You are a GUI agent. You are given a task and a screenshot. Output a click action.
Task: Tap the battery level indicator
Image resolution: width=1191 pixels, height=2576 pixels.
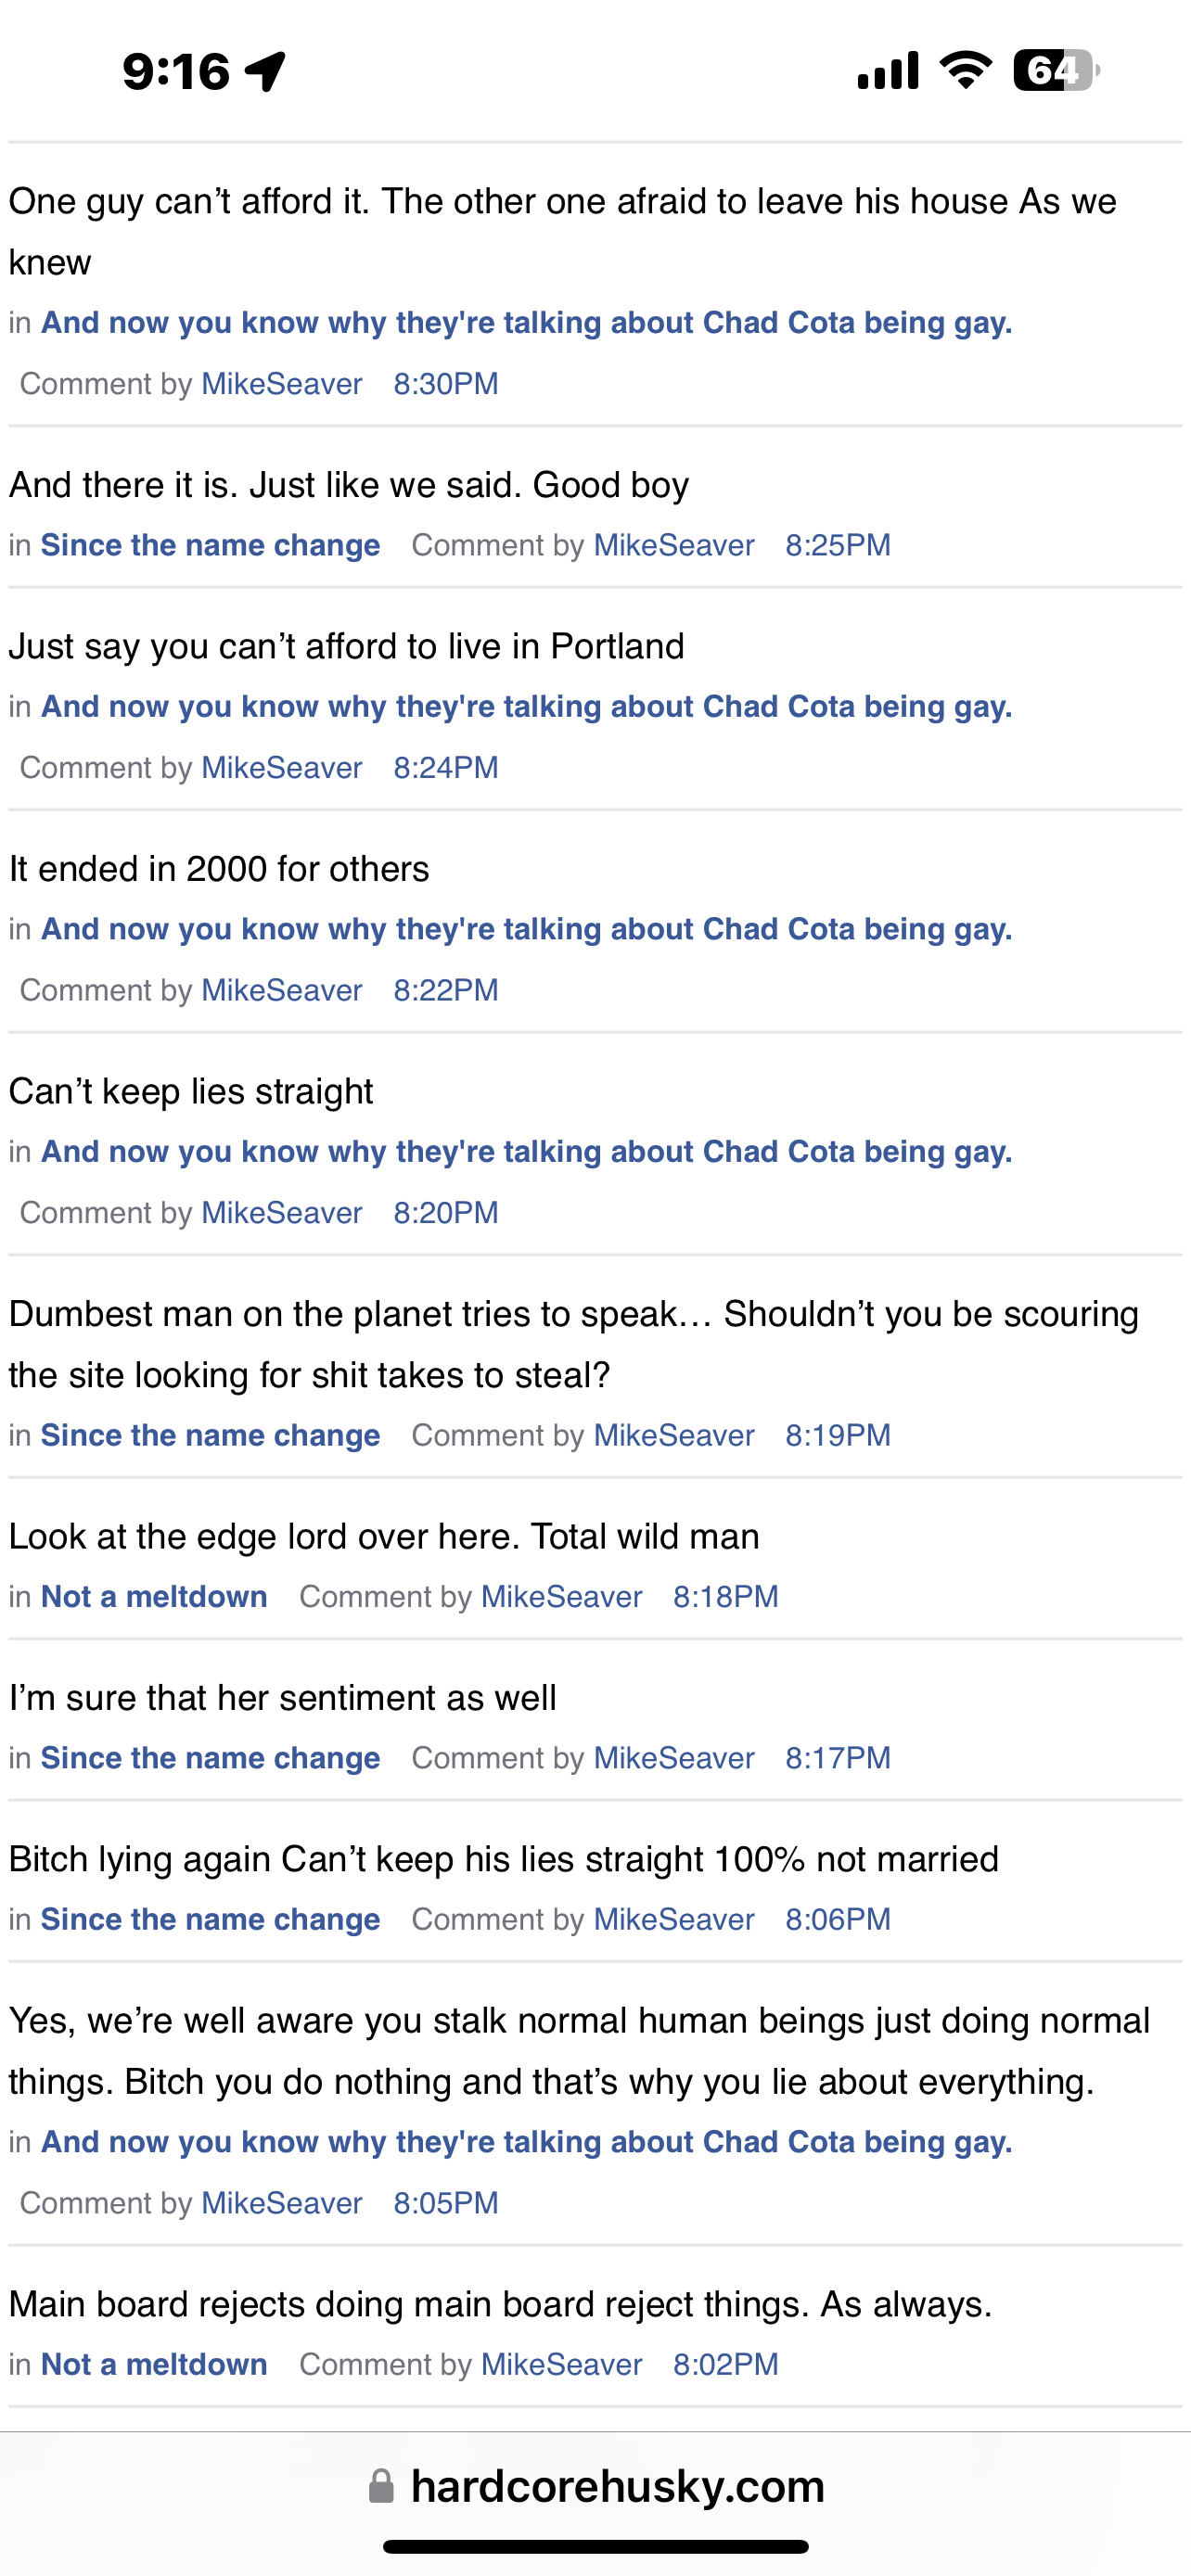[x=1055, y=71]
